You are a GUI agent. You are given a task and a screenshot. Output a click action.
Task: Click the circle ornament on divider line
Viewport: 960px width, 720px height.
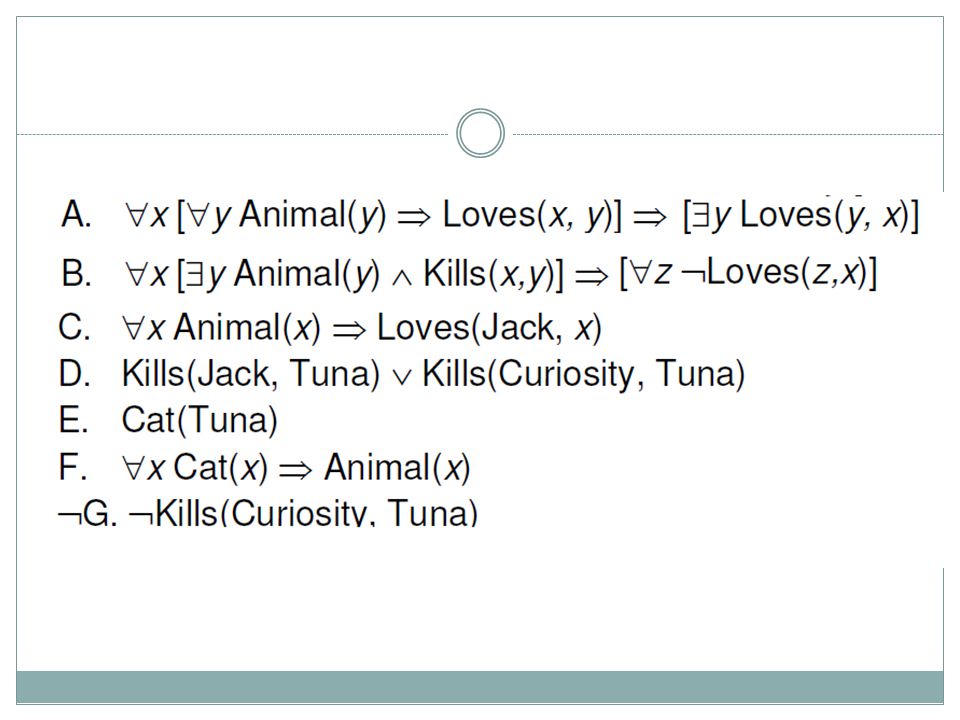click(x=480, y=133)
